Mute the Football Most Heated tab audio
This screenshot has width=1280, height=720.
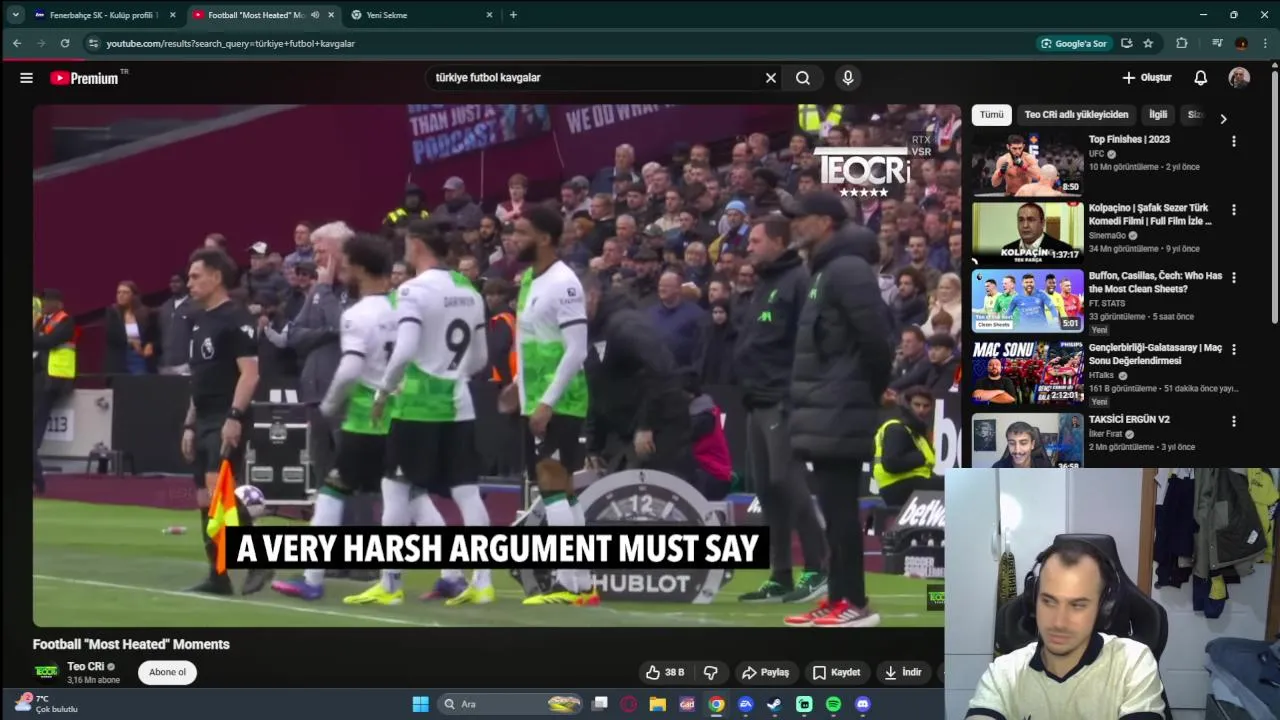tap(315, 15)
